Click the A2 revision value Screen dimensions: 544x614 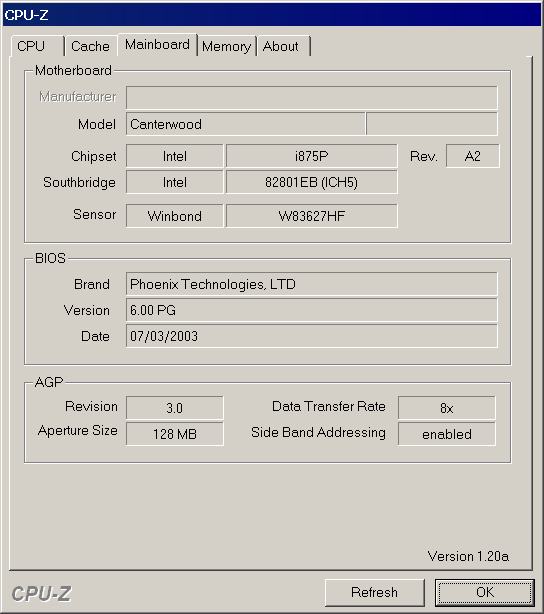coord(473,156)
